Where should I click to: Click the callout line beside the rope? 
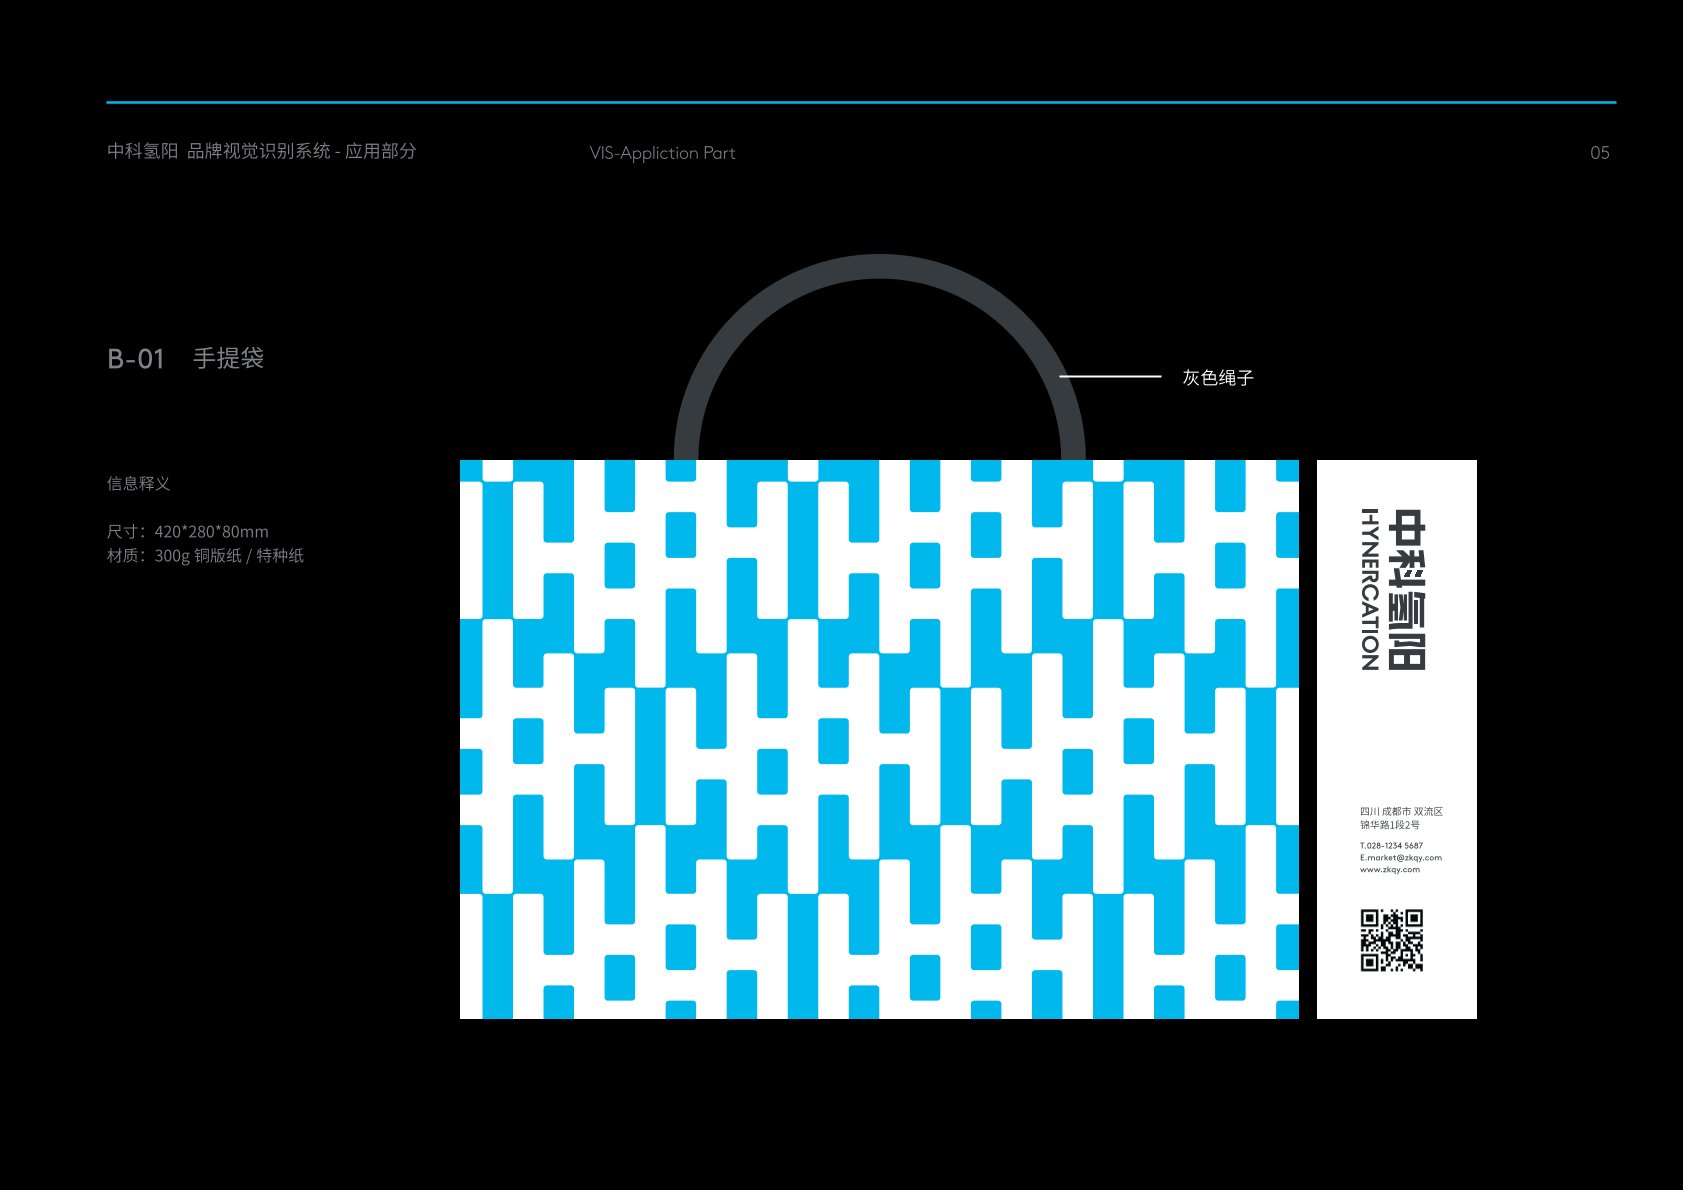[x=1109, y=377]
